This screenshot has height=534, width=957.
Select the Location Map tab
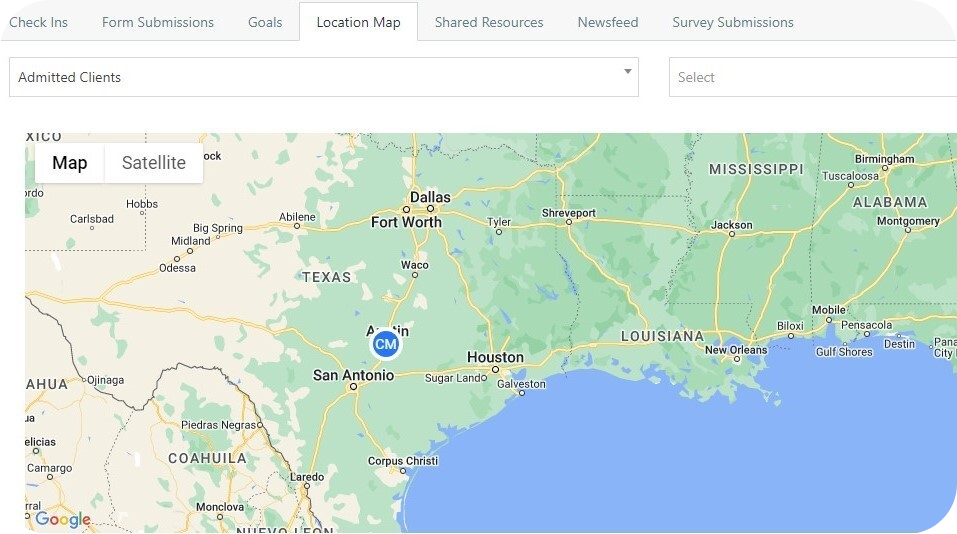pyautogui.click(x=358, y=22)
